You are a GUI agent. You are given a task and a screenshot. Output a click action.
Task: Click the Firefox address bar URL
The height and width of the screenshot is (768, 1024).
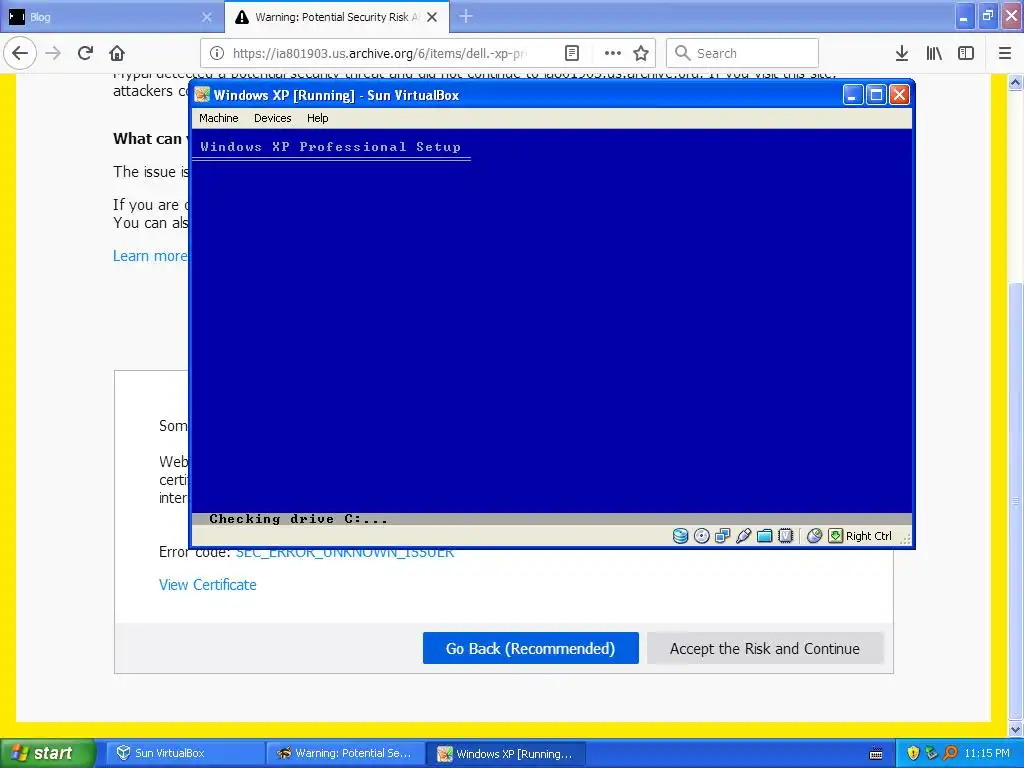[x=379, y=53]
